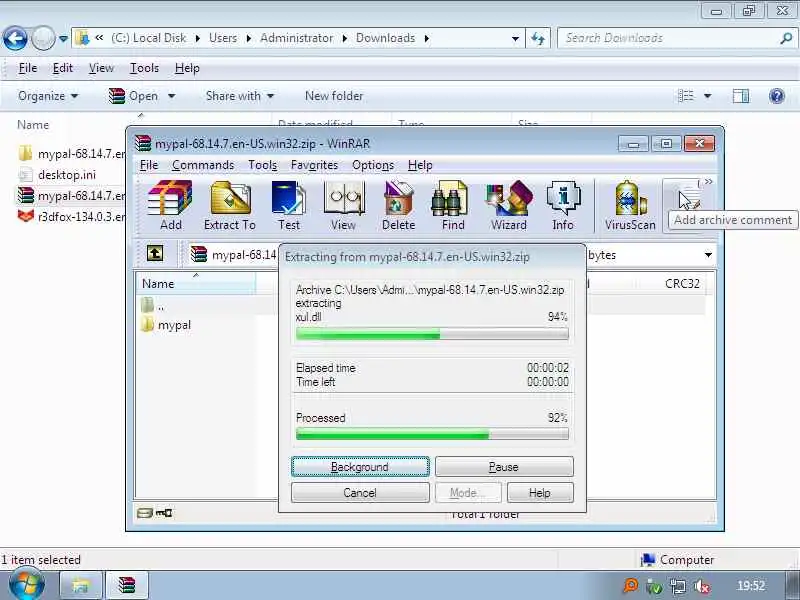
Task: Click the Delete toolbar icon
Action: [x=398, y=206]
